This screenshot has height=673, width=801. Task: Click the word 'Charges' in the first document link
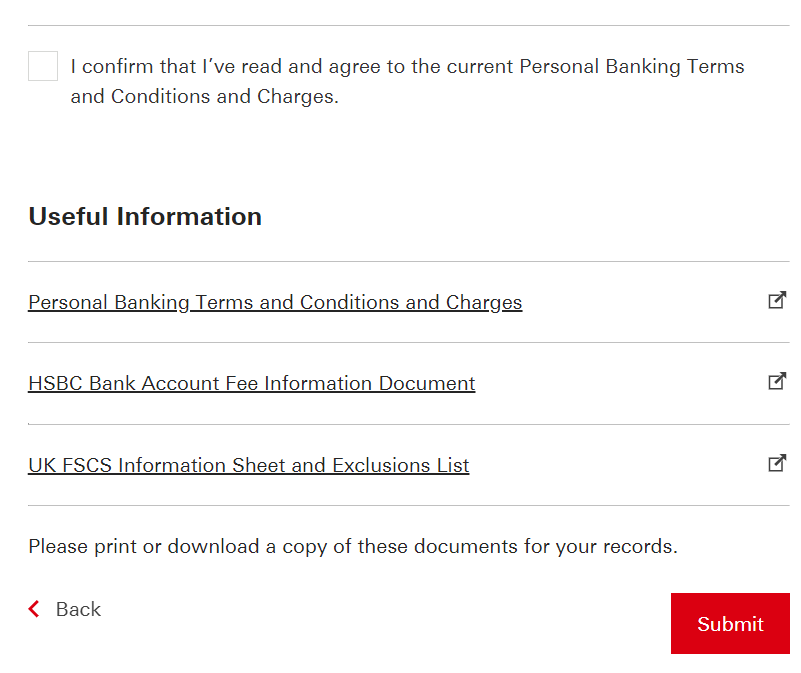coord(484,303)
